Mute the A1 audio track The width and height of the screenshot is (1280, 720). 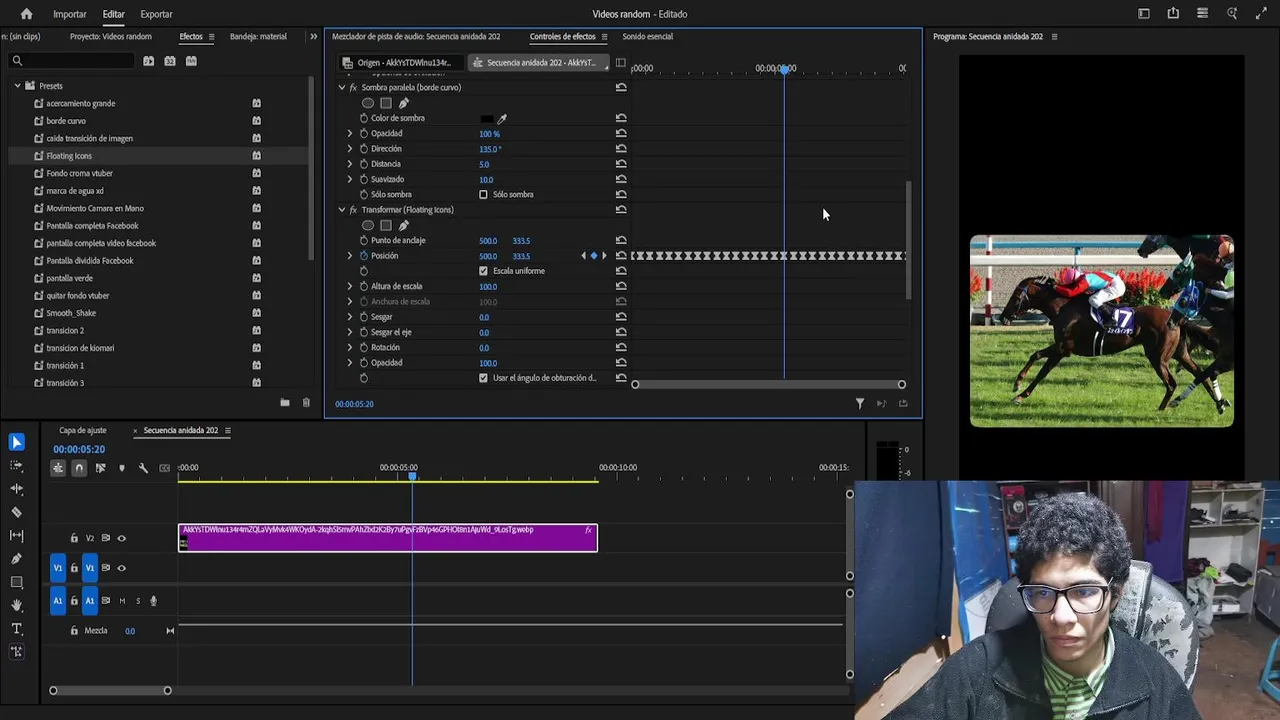(122, 601)
